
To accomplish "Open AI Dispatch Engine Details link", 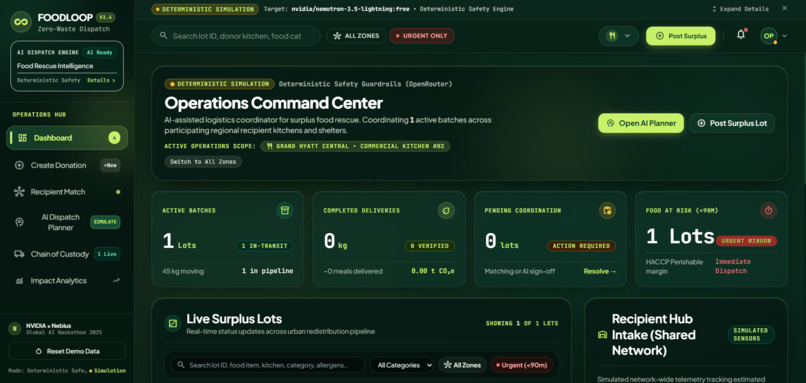I will (x=101, y=80).
